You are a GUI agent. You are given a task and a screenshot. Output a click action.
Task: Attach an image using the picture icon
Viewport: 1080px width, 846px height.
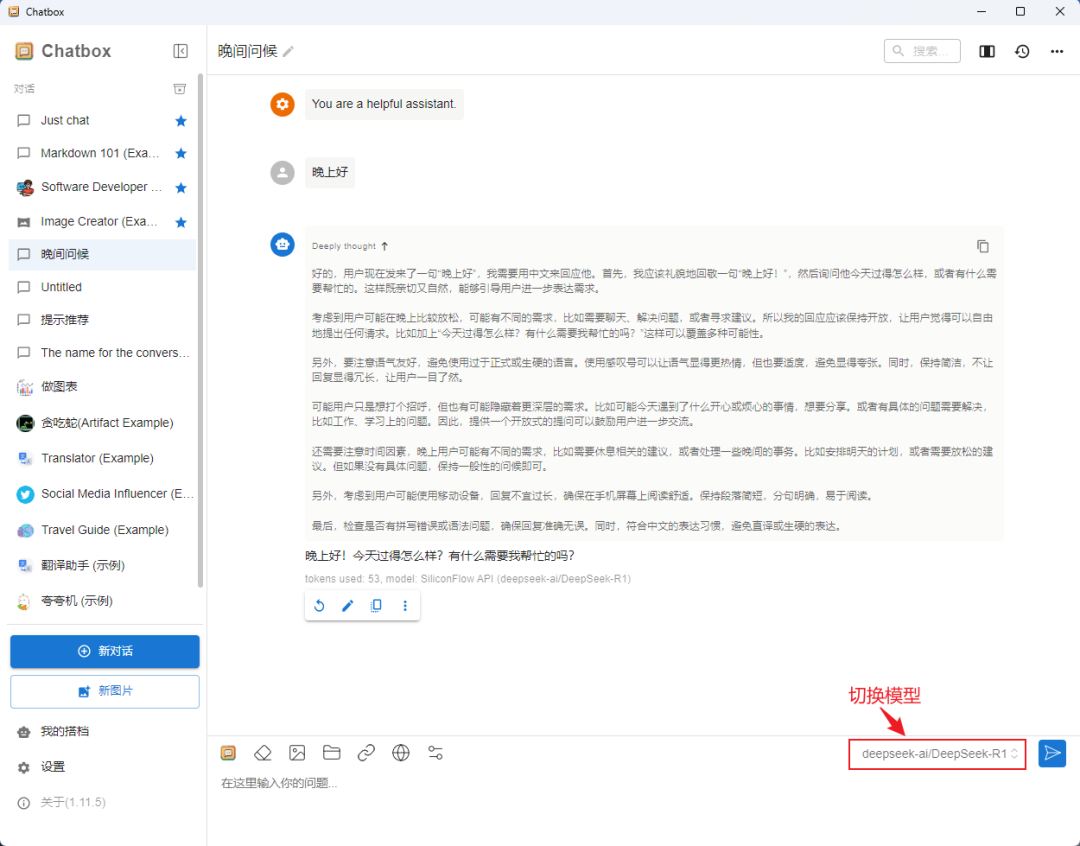point(297,753)
